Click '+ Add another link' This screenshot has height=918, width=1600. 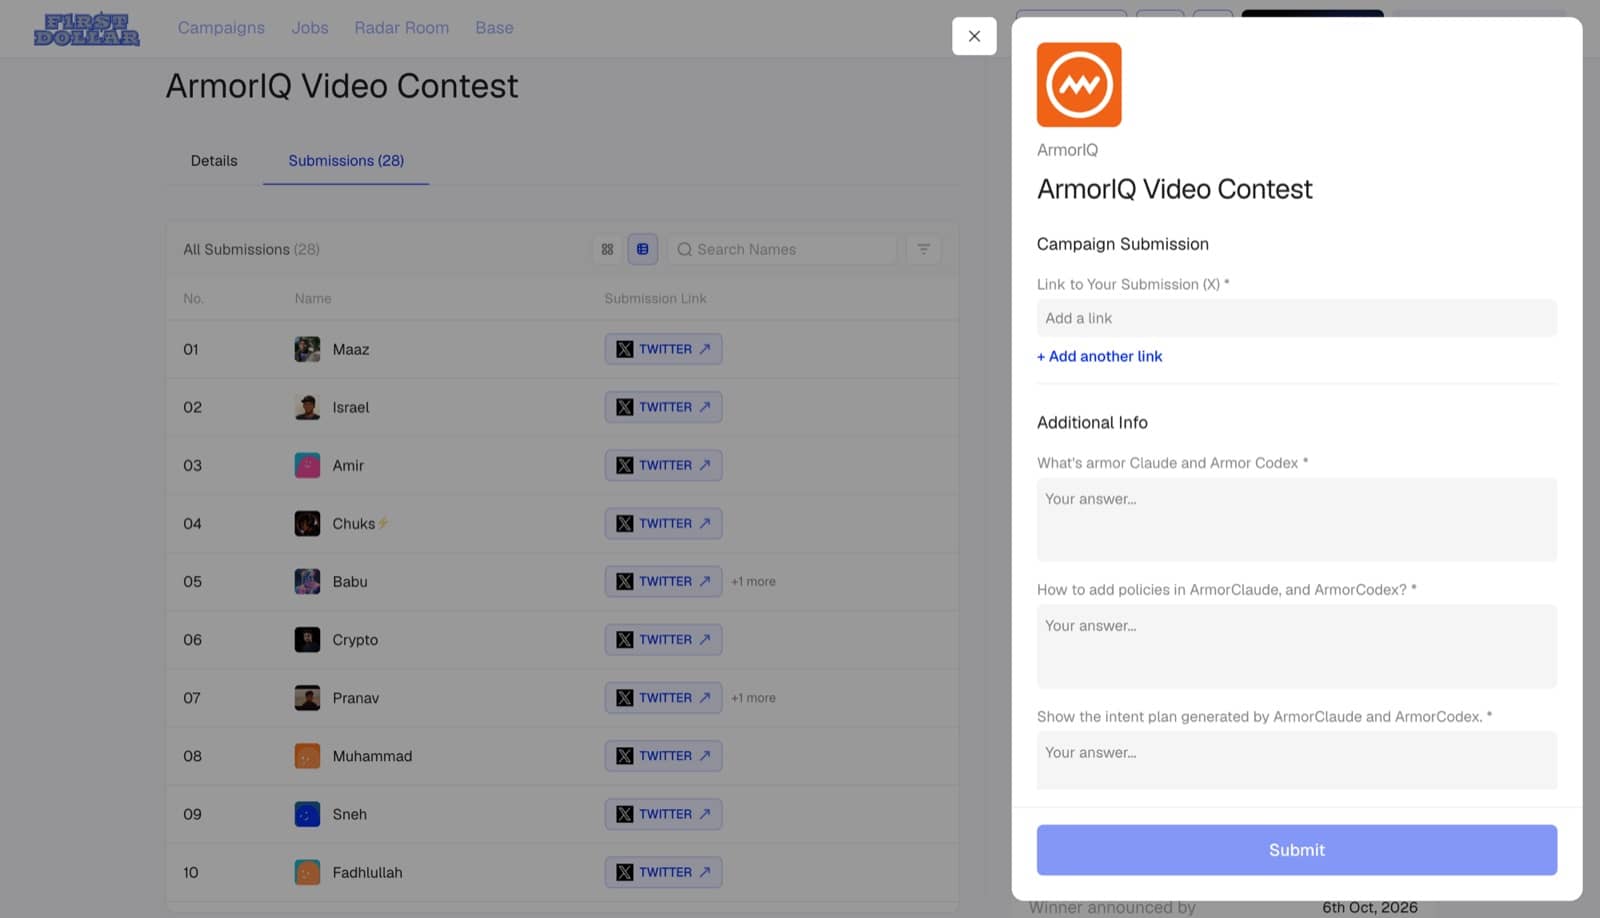[1099, 356]
